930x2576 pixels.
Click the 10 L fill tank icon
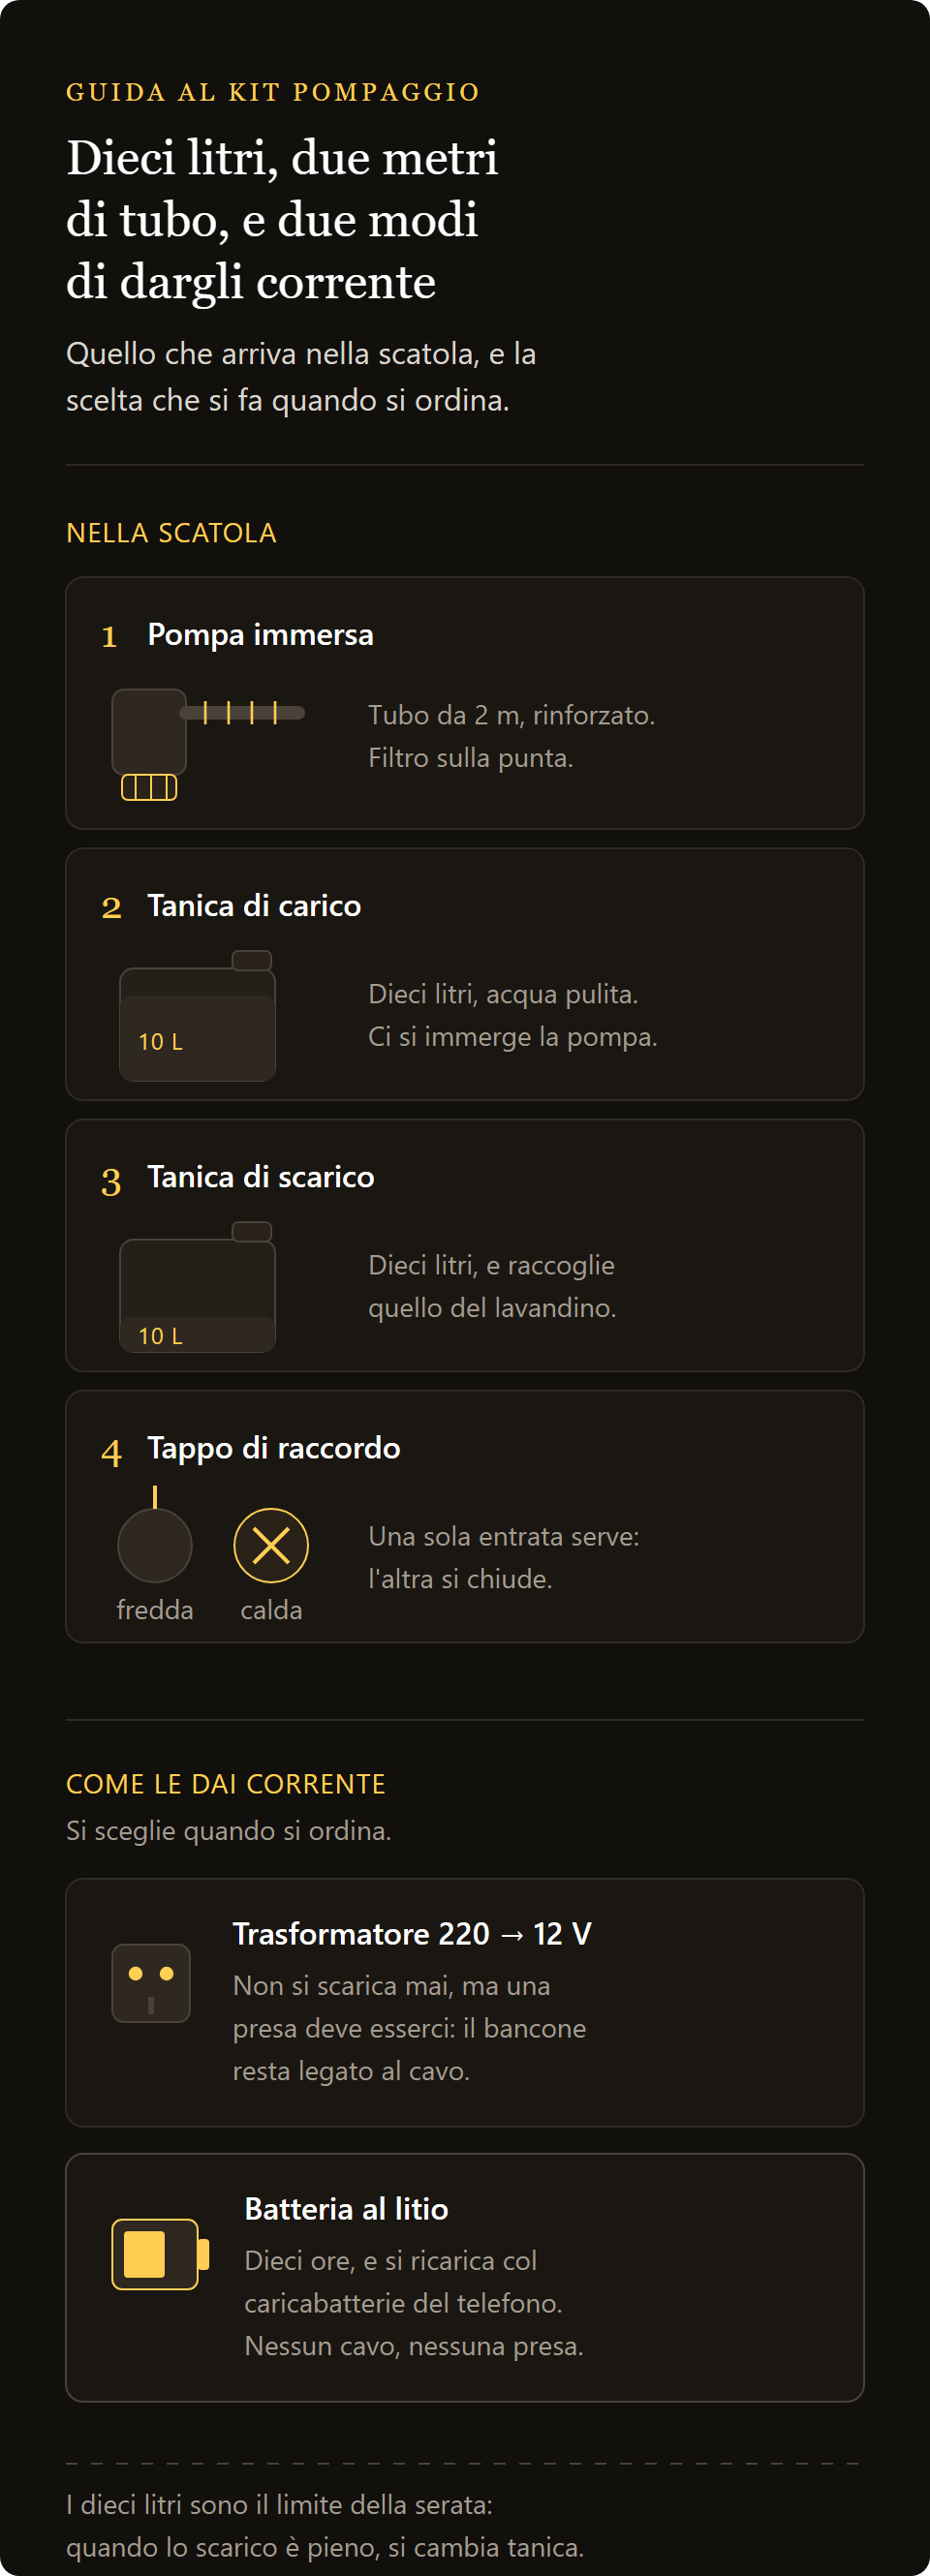pos(197,1015)
